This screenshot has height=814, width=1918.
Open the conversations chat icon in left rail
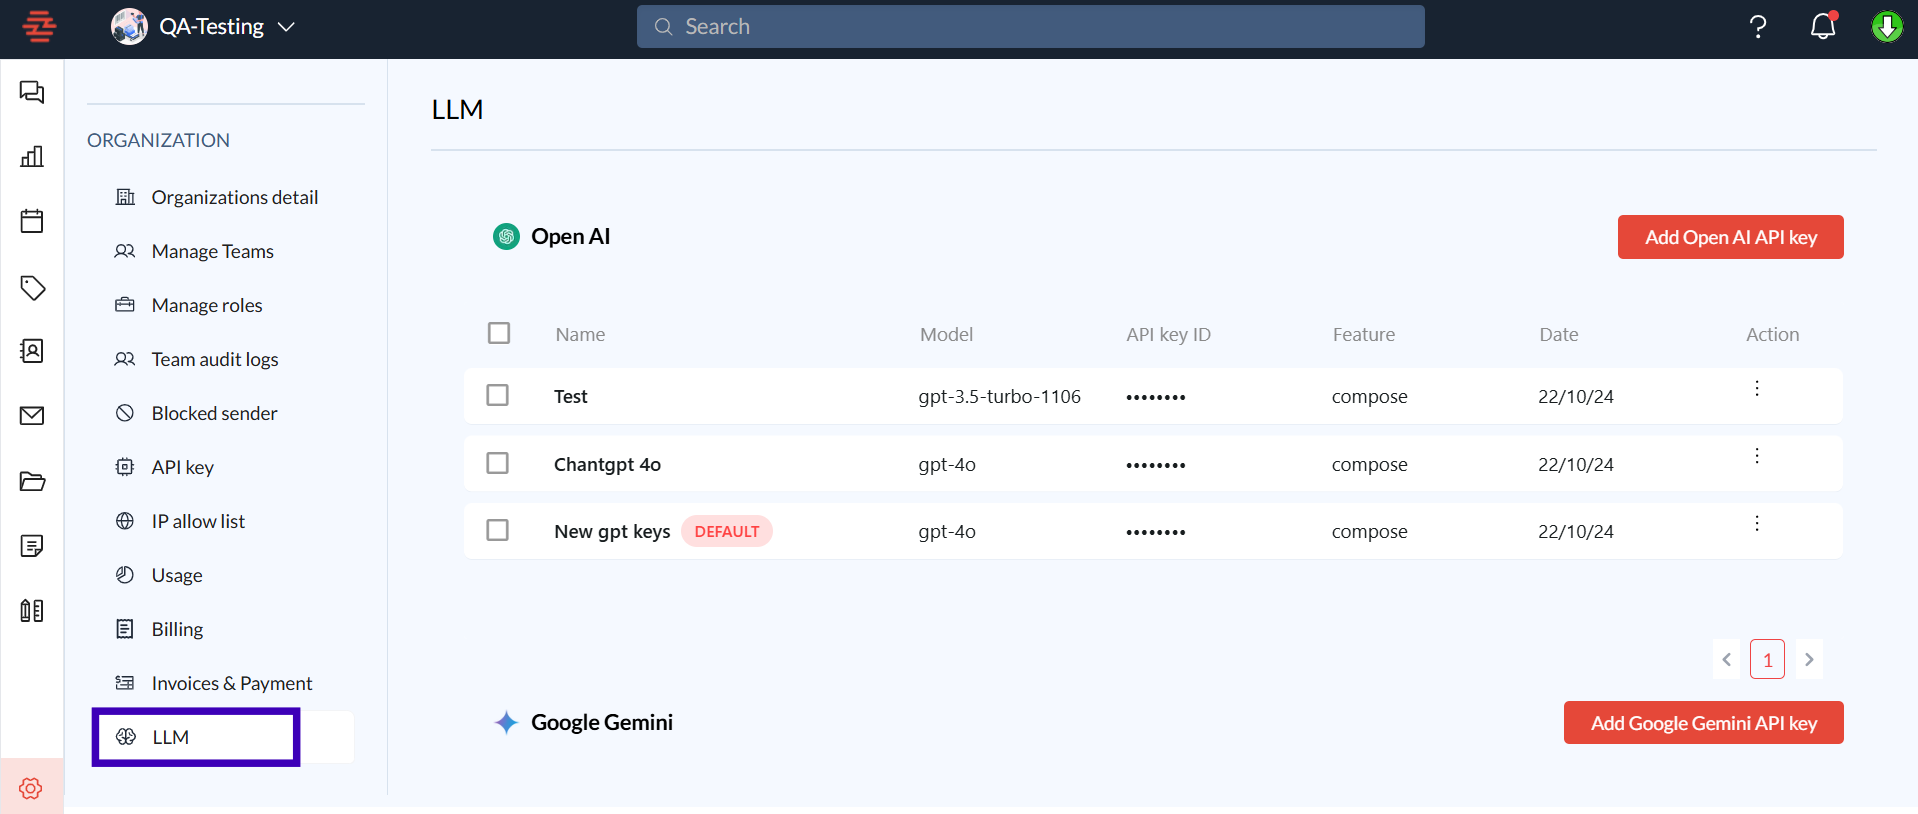[x=32, y=92]
